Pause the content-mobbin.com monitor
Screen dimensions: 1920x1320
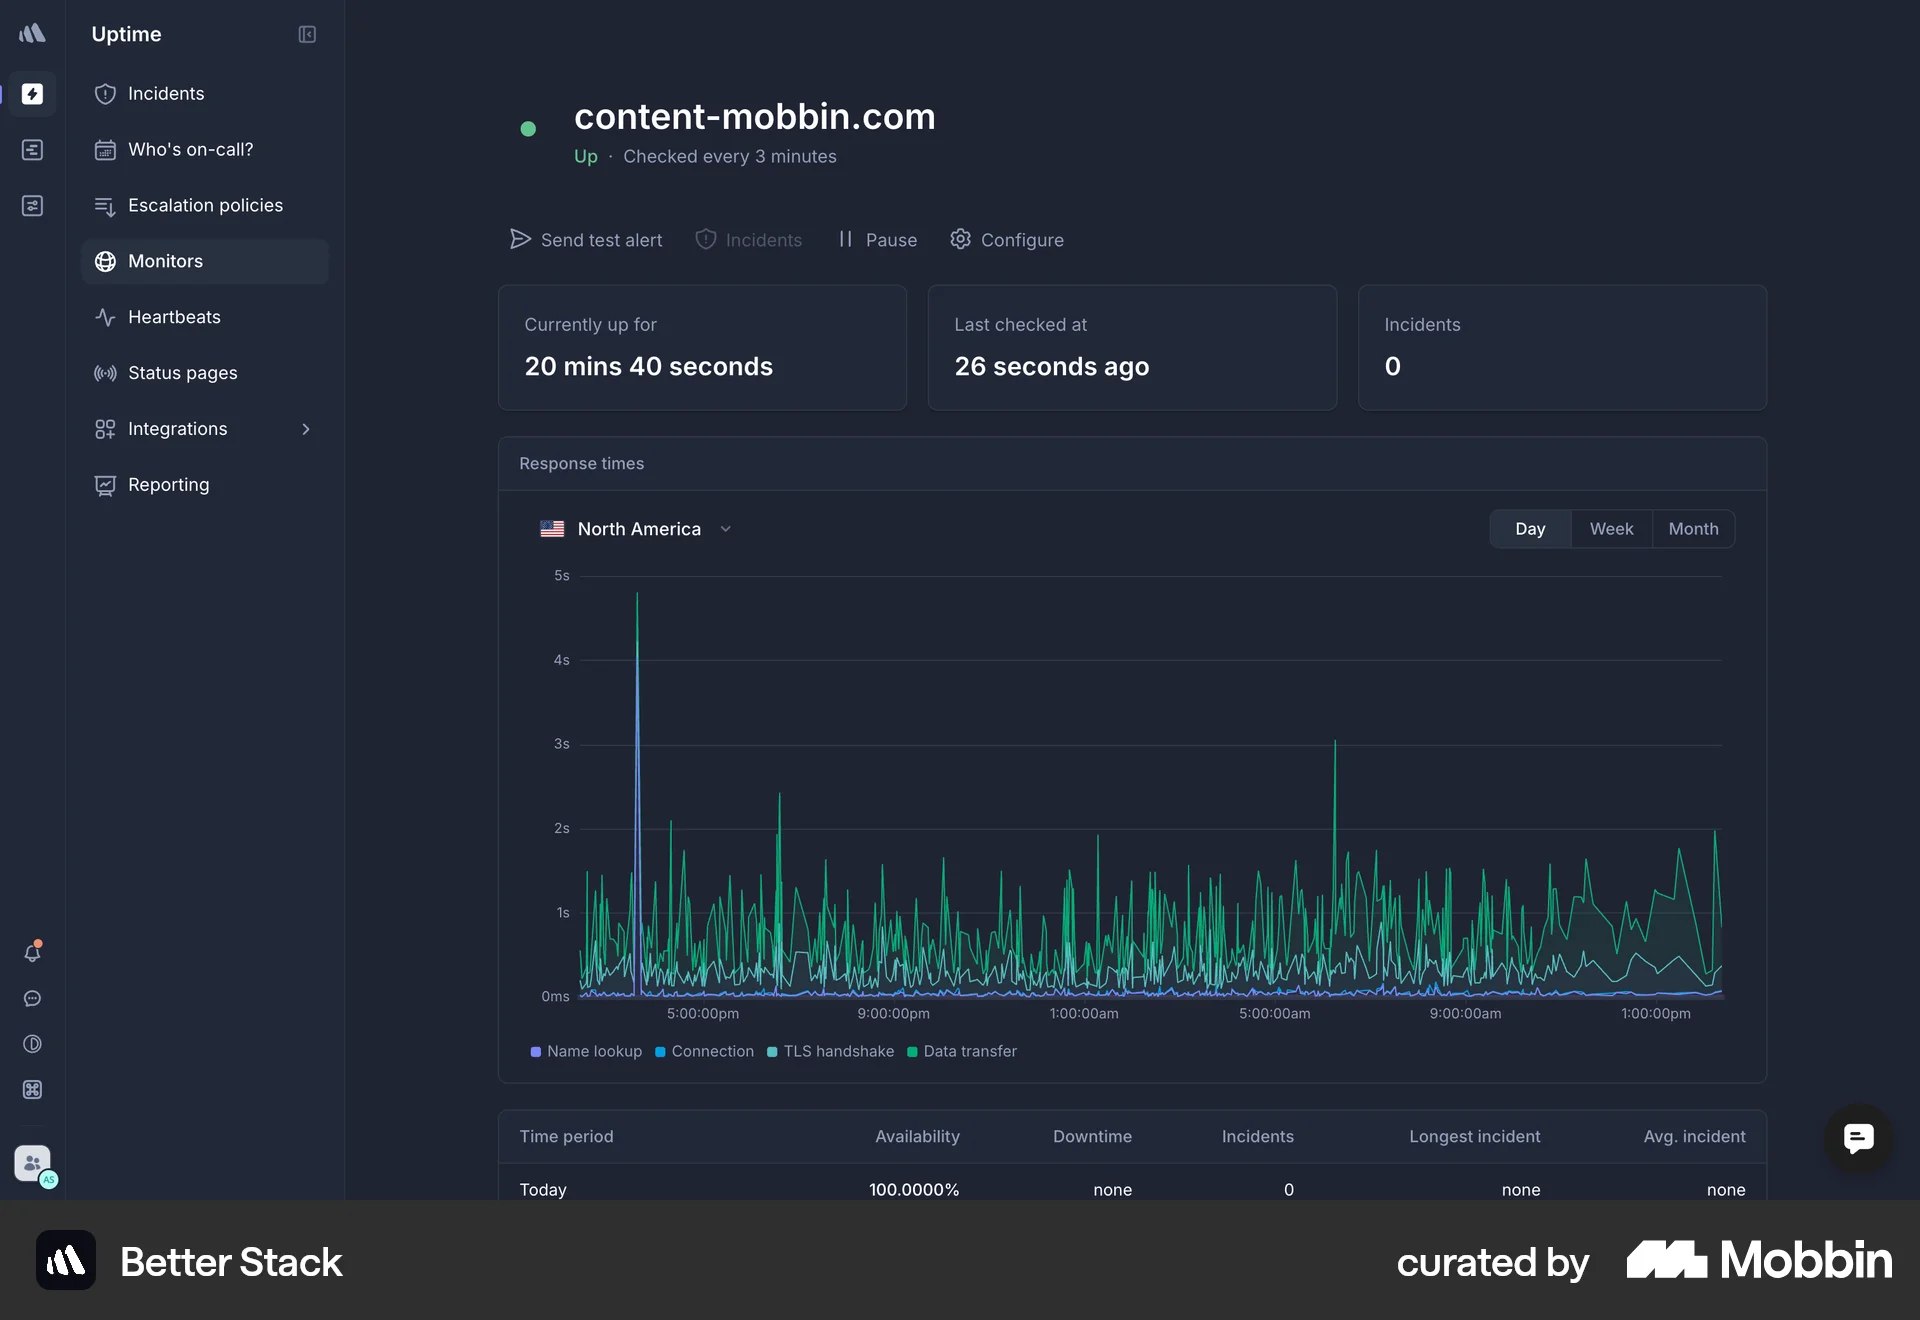(x=876, y=239)
